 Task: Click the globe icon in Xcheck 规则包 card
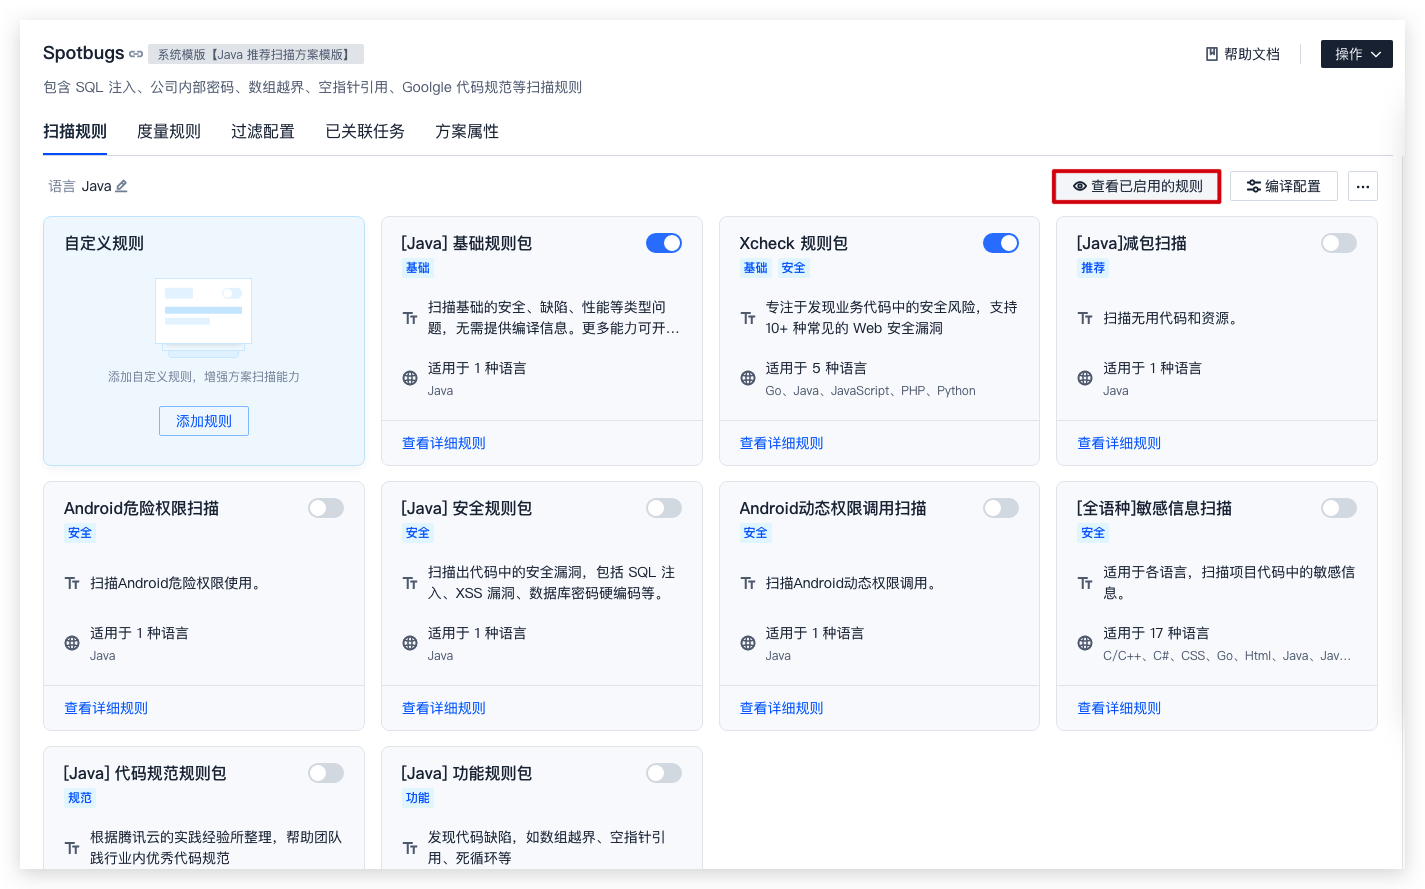tap(748, 378)
